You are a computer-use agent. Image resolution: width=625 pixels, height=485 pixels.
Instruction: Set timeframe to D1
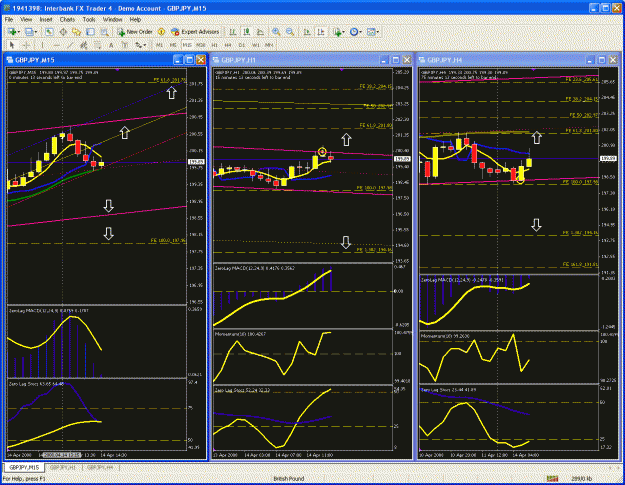[242, 45]
